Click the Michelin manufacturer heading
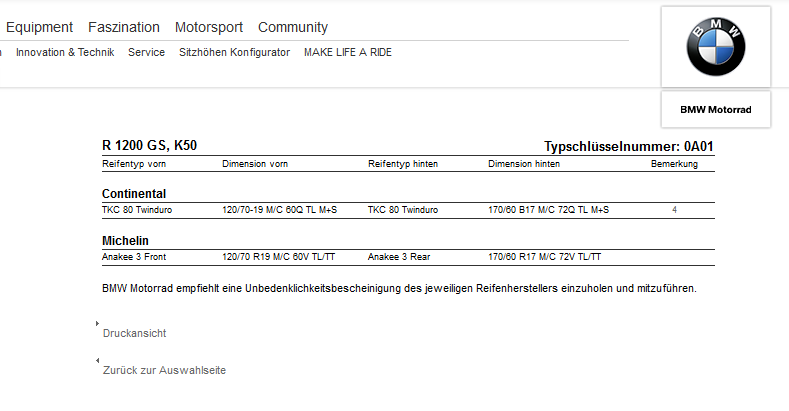 tap(125, 241)
